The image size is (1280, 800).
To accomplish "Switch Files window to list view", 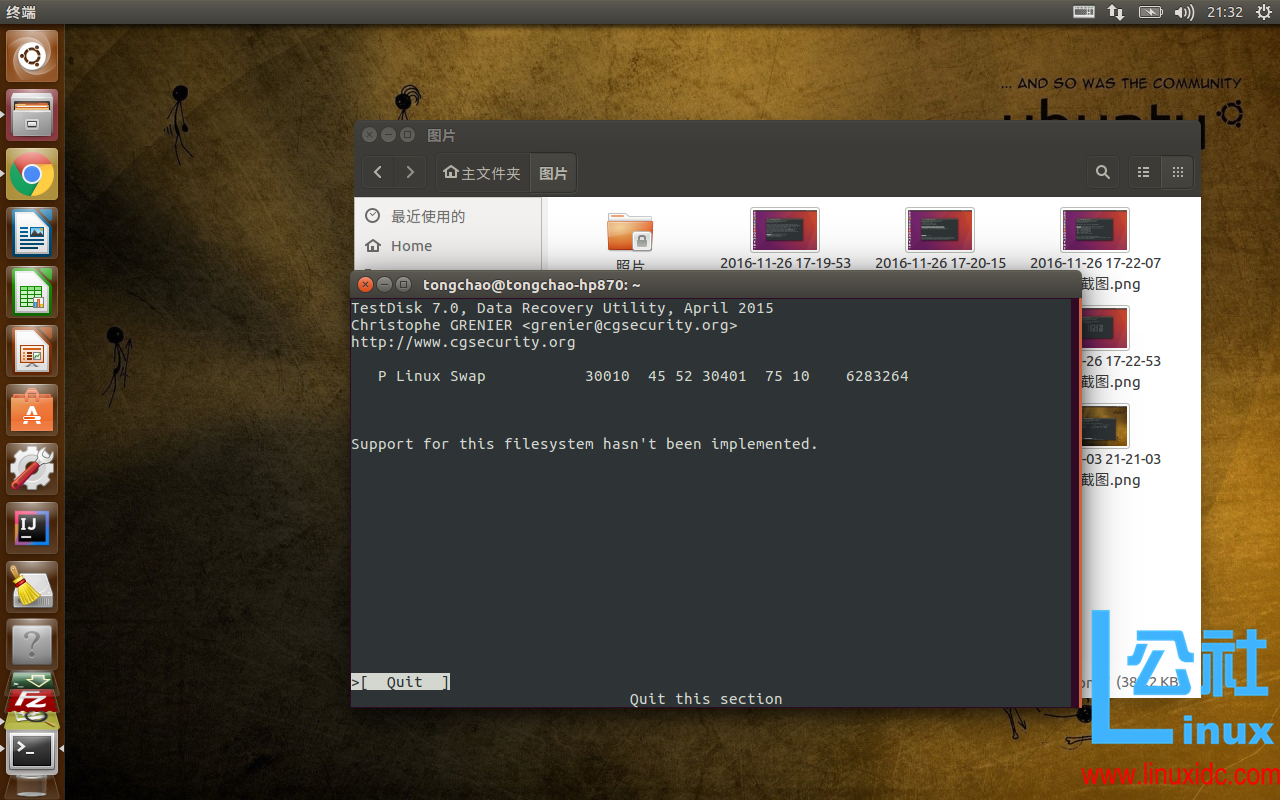I will tap(1144, 173).
